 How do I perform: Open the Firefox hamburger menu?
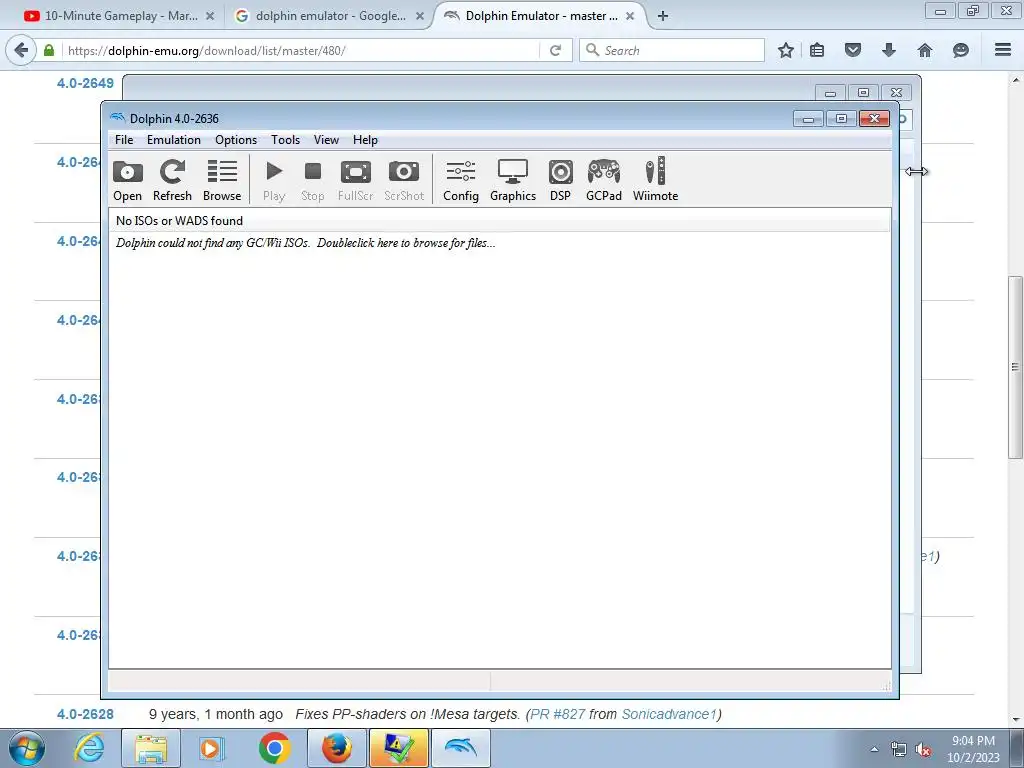point(1003,50)
